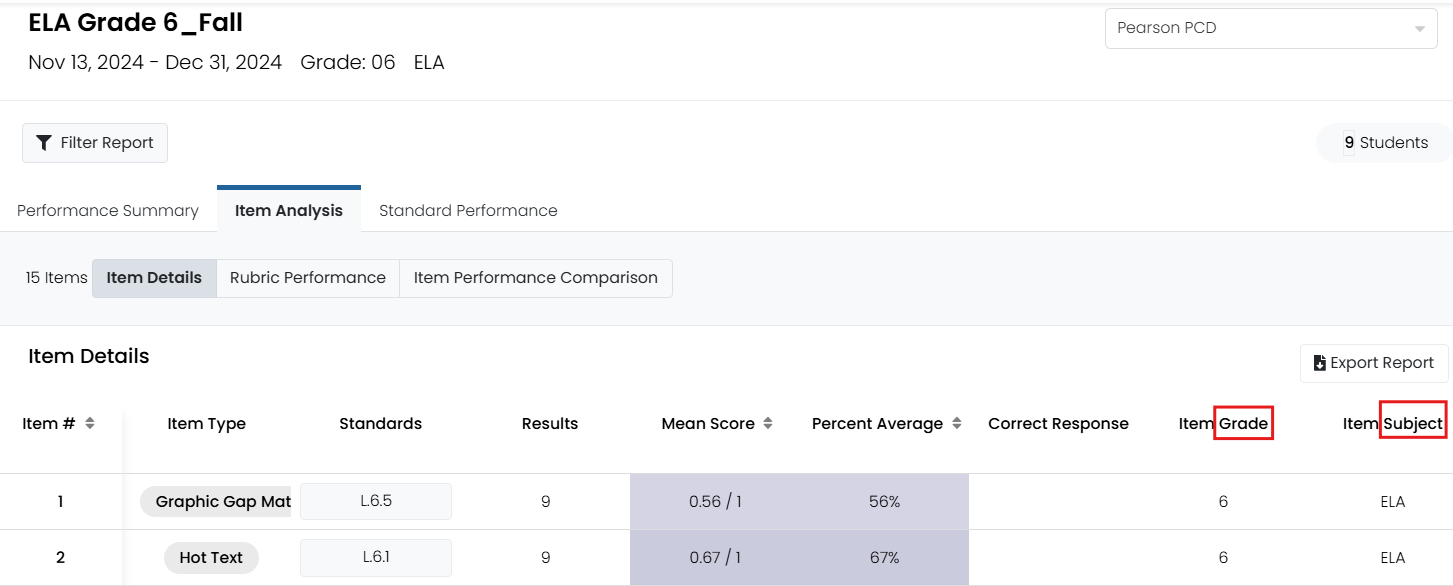Switch to the Standard Performance tab
The image size is (1453, 586).
pyautogui.click(x=468, y=210)
